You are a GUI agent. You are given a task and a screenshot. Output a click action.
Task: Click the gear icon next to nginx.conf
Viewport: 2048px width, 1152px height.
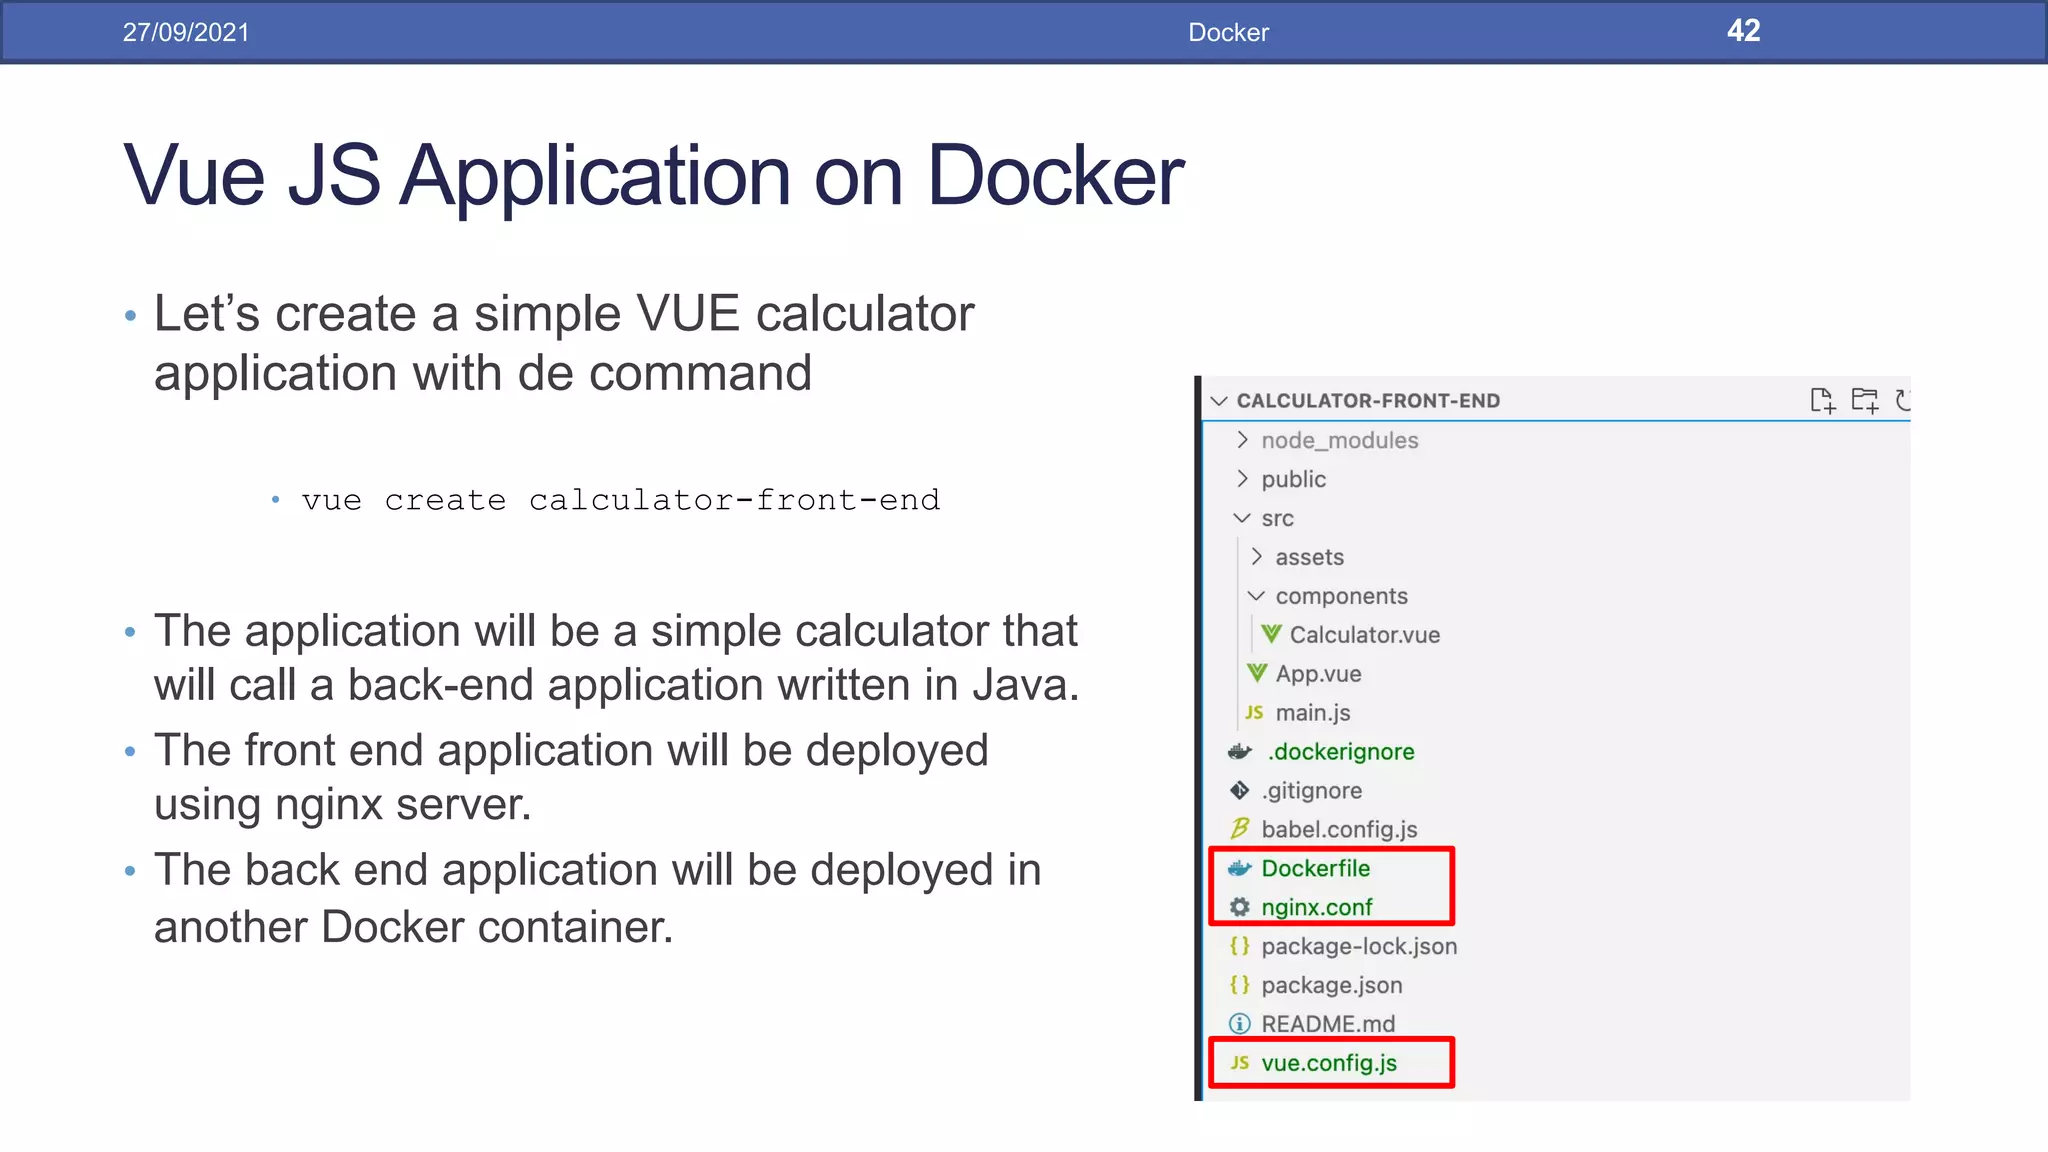[1240, 907]
